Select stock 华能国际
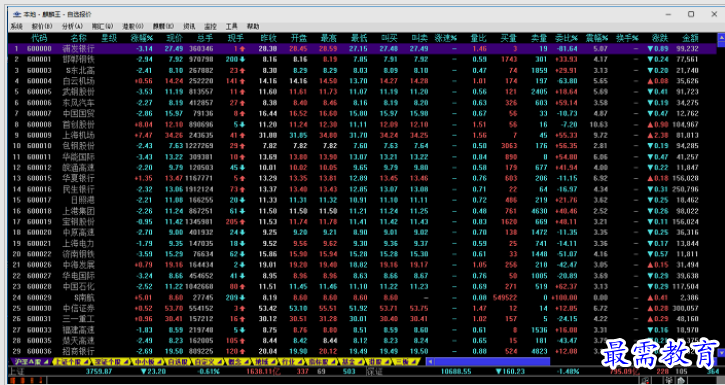This screenshot has width=725, height=385. pyautogui.click(x=78, y=157)
